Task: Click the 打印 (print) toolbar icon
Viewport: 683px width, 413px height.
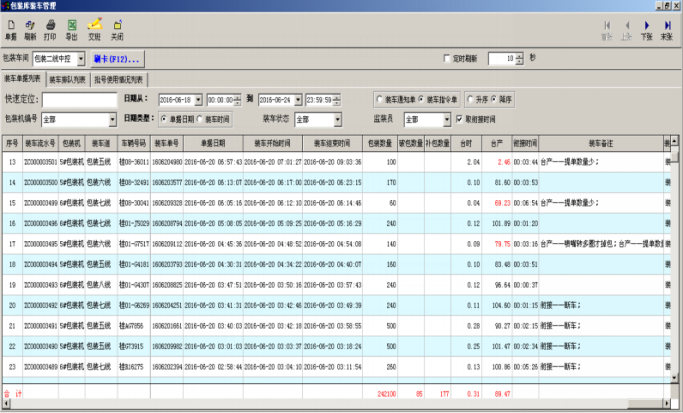Action: [50, 26]
